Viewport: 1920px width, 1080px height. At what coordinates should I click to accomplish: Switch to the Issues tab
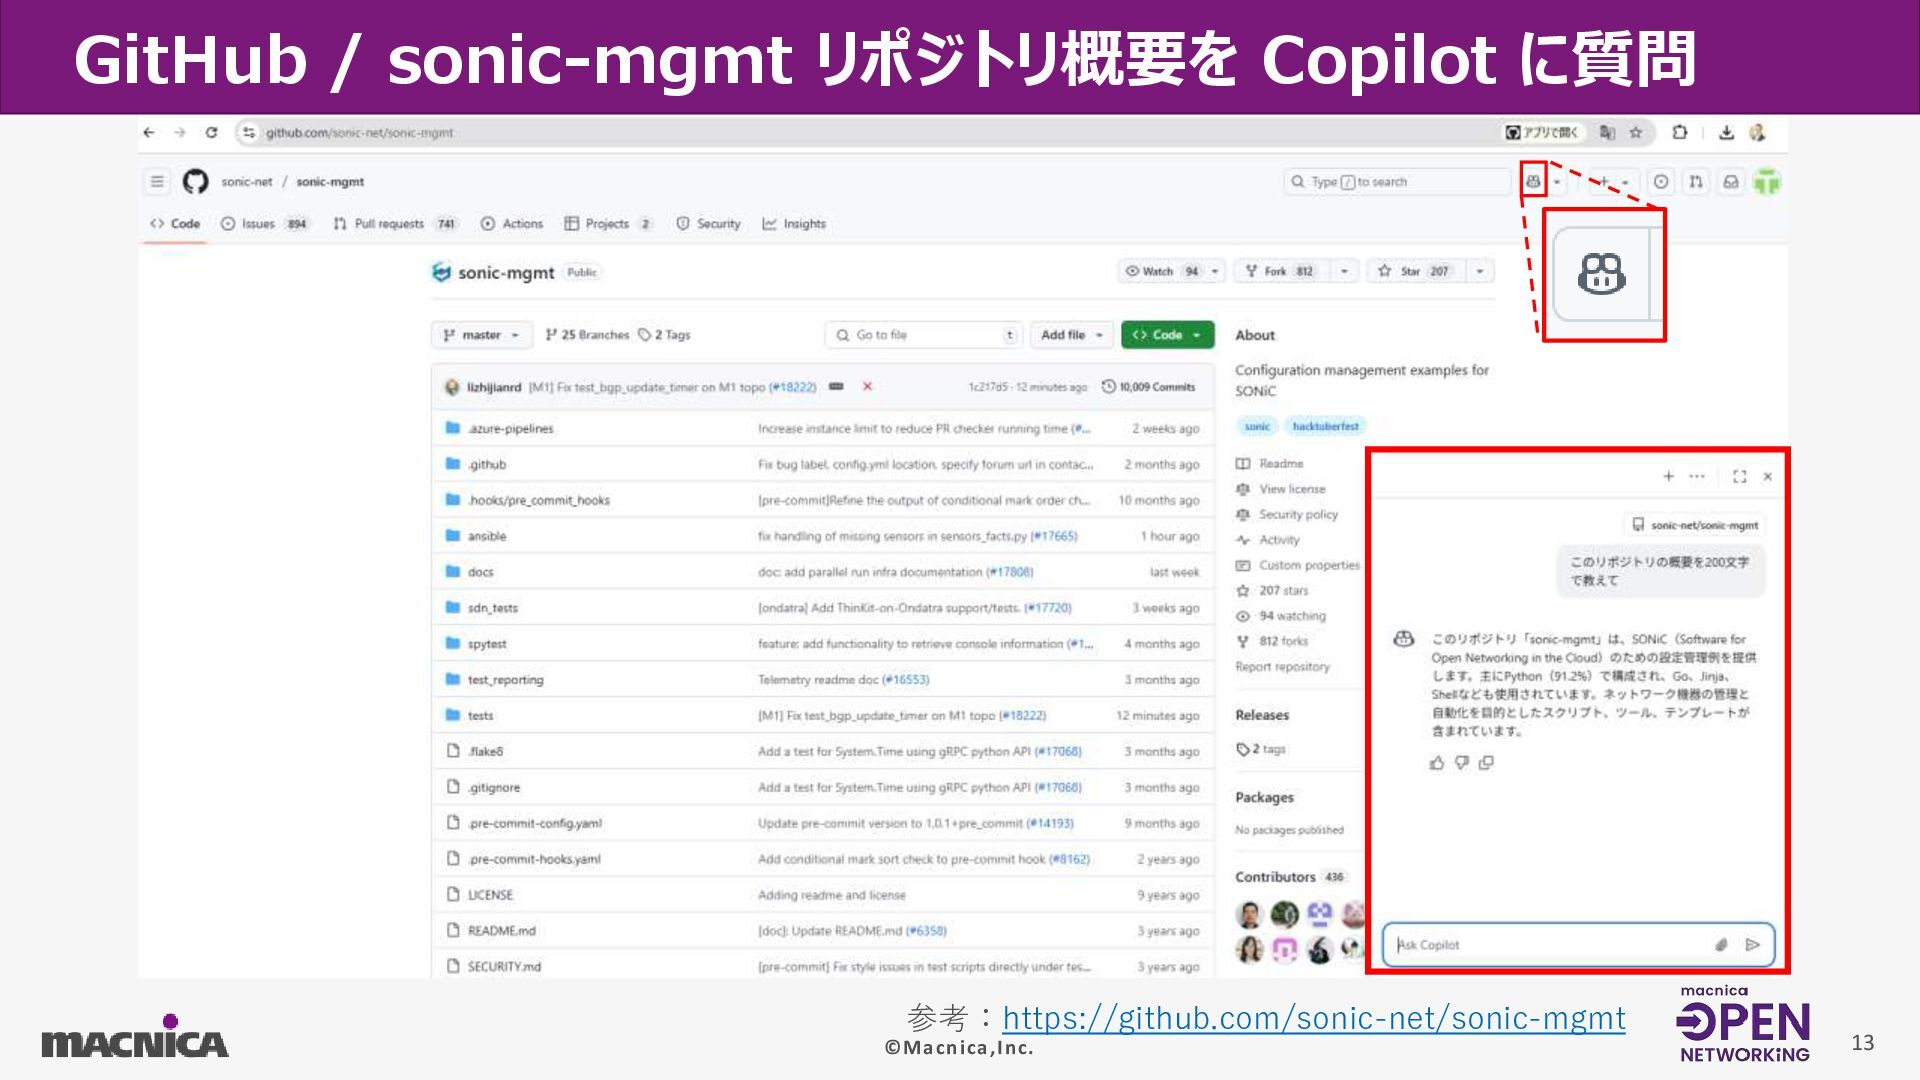tap(257, 224)
